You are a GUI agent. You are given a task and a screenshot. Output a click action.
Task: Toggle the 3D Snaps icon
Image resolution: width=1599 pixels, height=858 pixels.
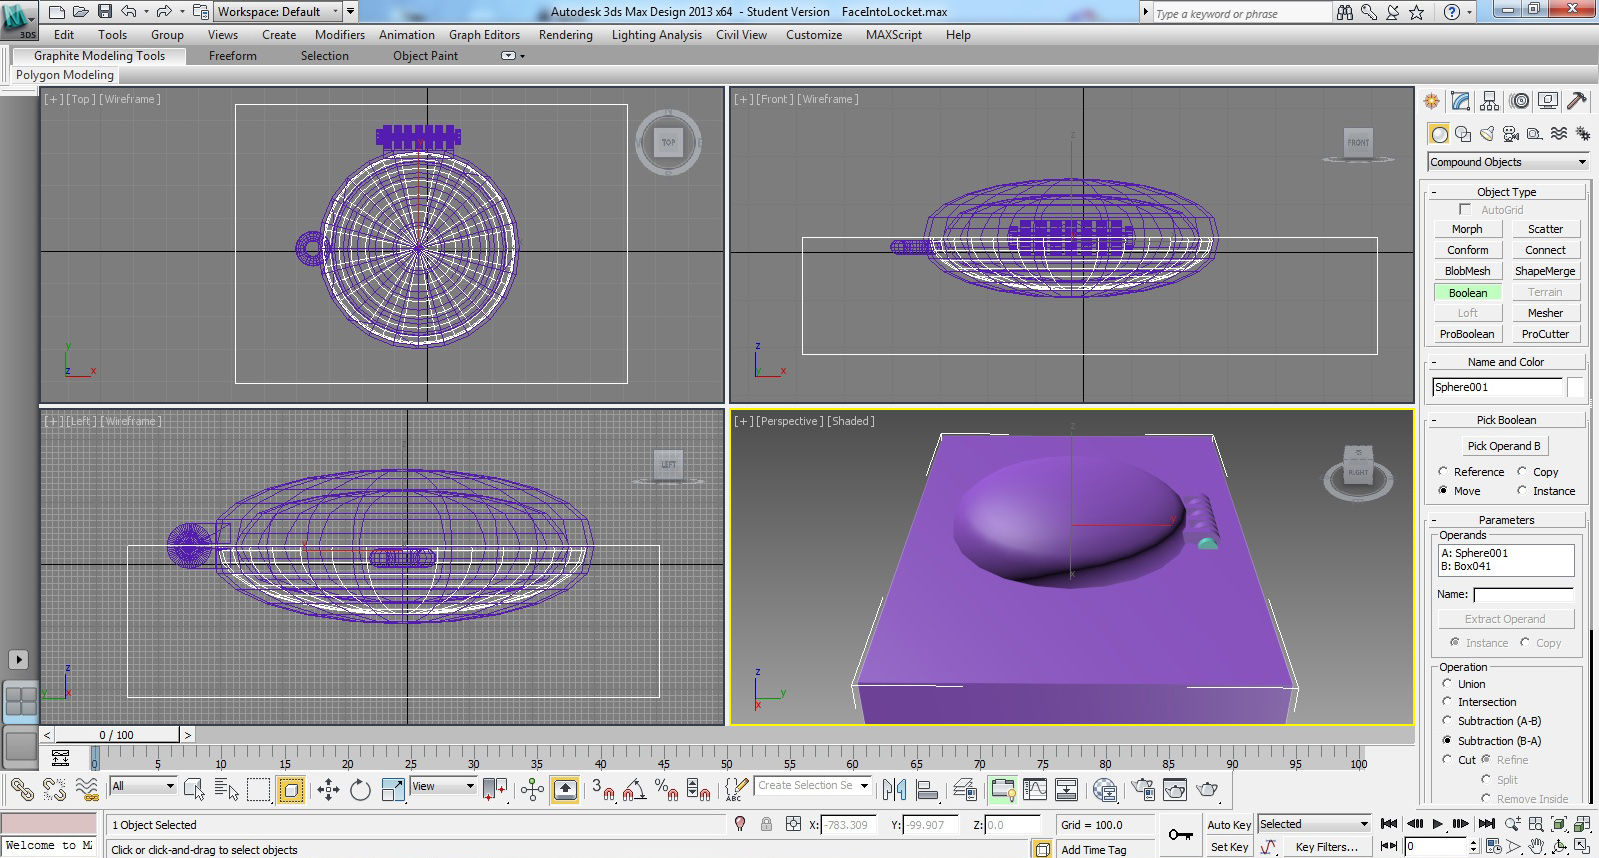603,789
